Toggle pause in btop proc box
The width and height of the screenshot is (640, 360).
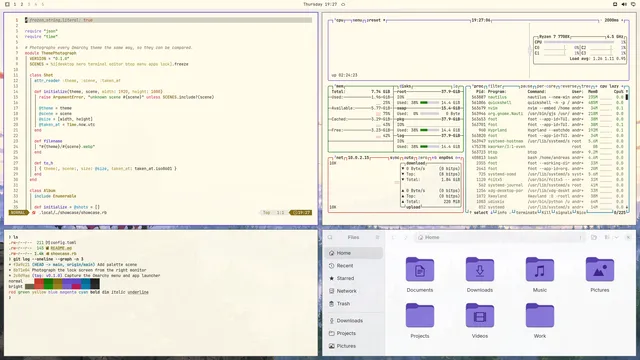[x=526, y=87]
